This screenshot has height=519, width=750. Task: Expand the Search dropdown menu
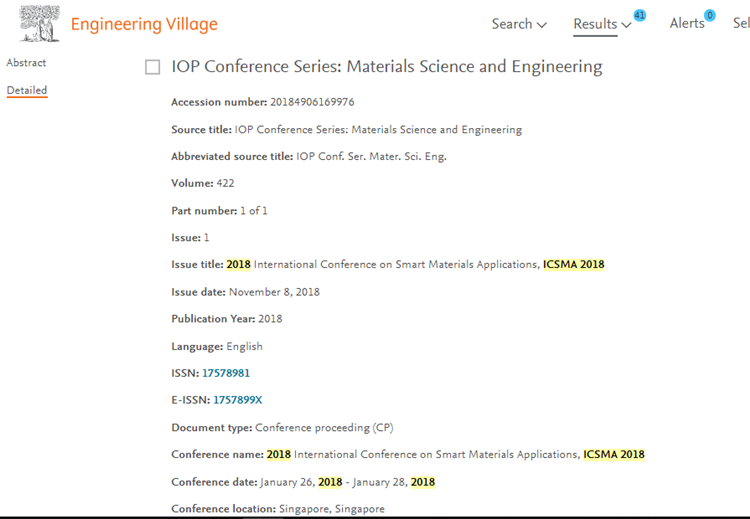pyautogui.click(x=519, y=24)
